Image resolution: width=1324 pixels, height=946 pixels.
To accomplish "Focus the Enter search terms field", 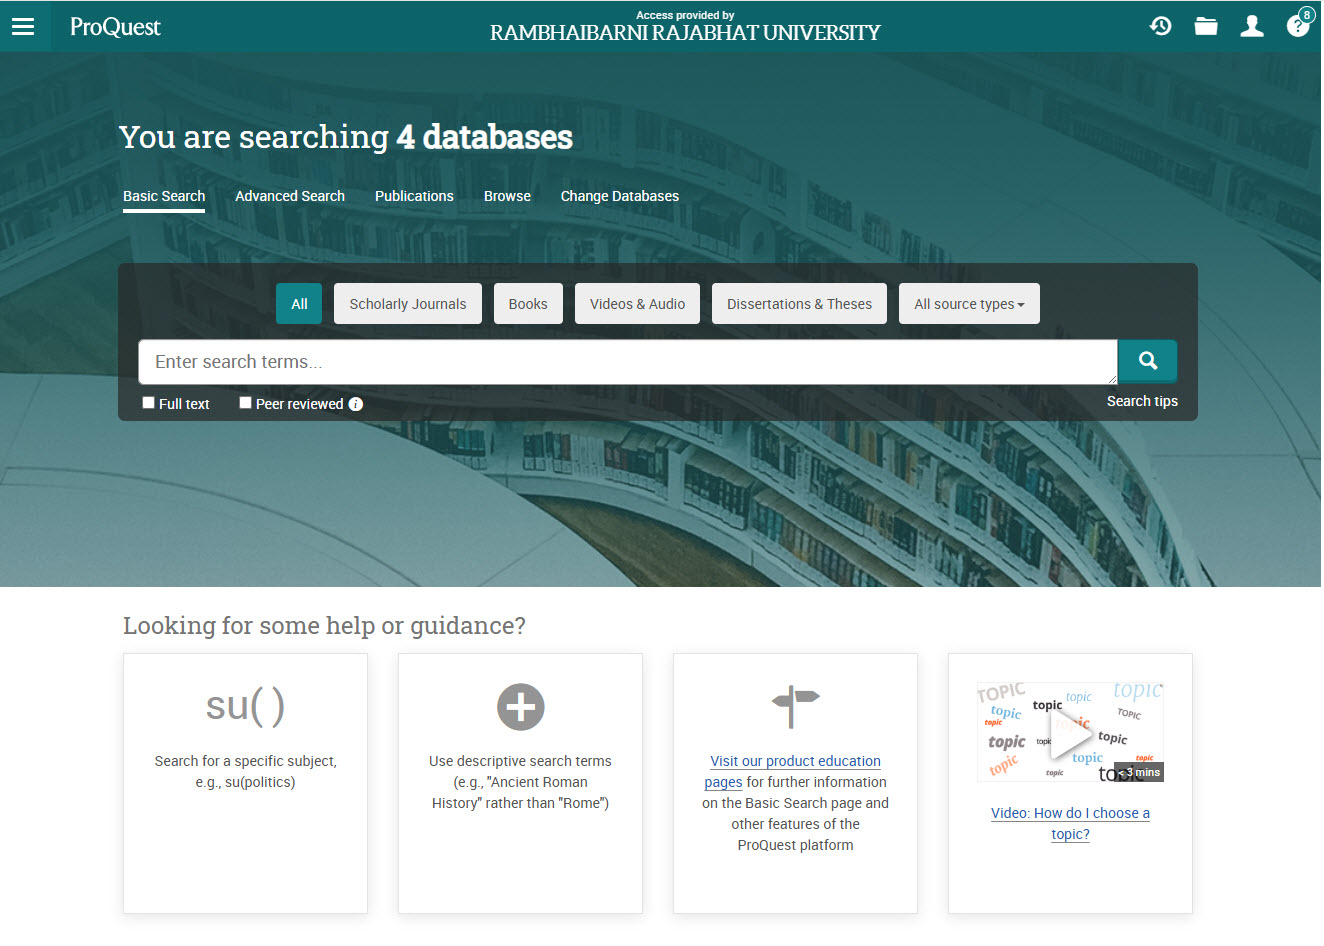I will (x=628, y=362).
